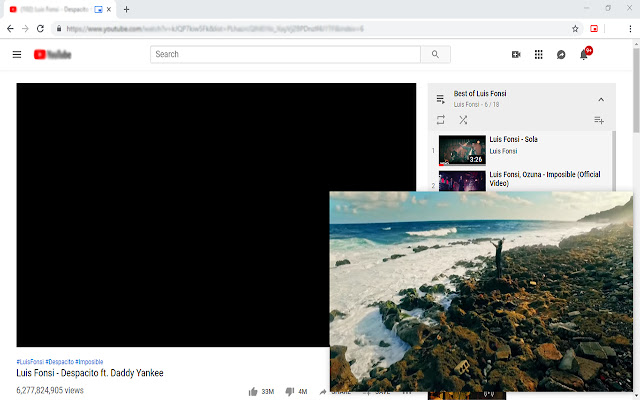The width and height of the screenshot is (640, 400).
Task: Open the Luis Fonsi - Sola title
Action: (513, 139)
